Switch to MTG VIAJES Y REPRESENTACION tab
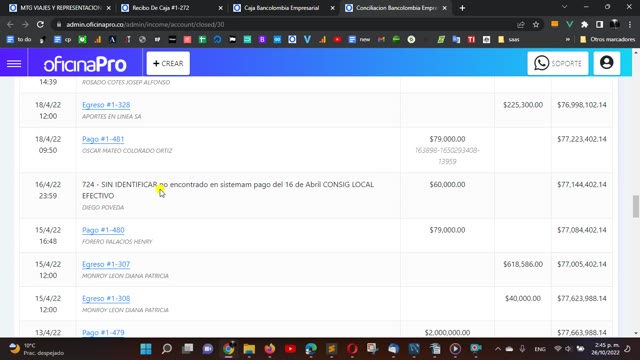This screenshot has height=360, width=640. [x=60, y=8]
